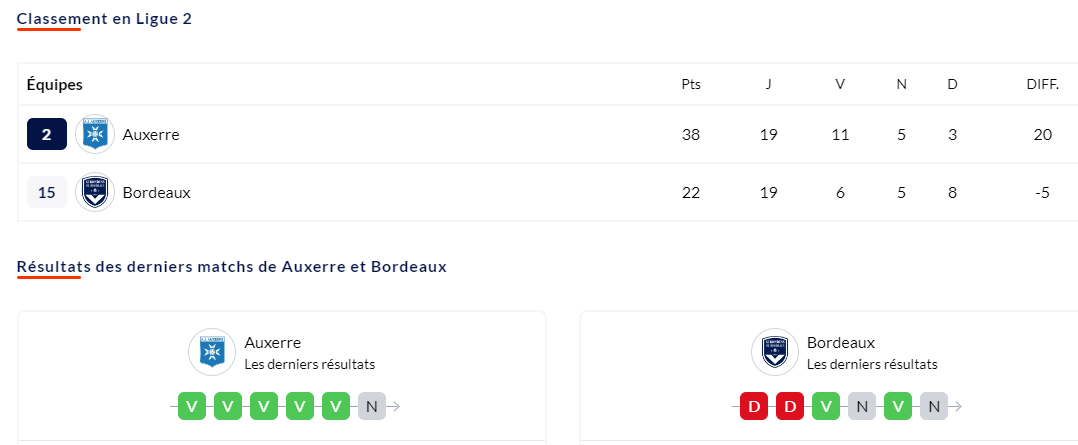Open Bordeaux team name in standings
The image size is (1078, 445).
point(157,193)
